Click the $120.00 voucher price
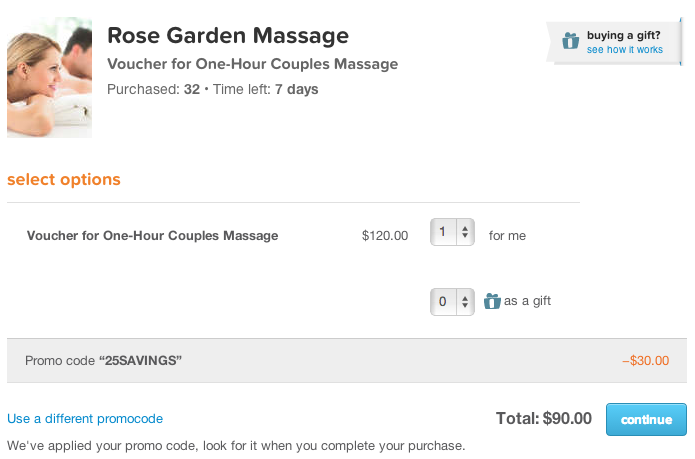 click(x=385, y=236)
